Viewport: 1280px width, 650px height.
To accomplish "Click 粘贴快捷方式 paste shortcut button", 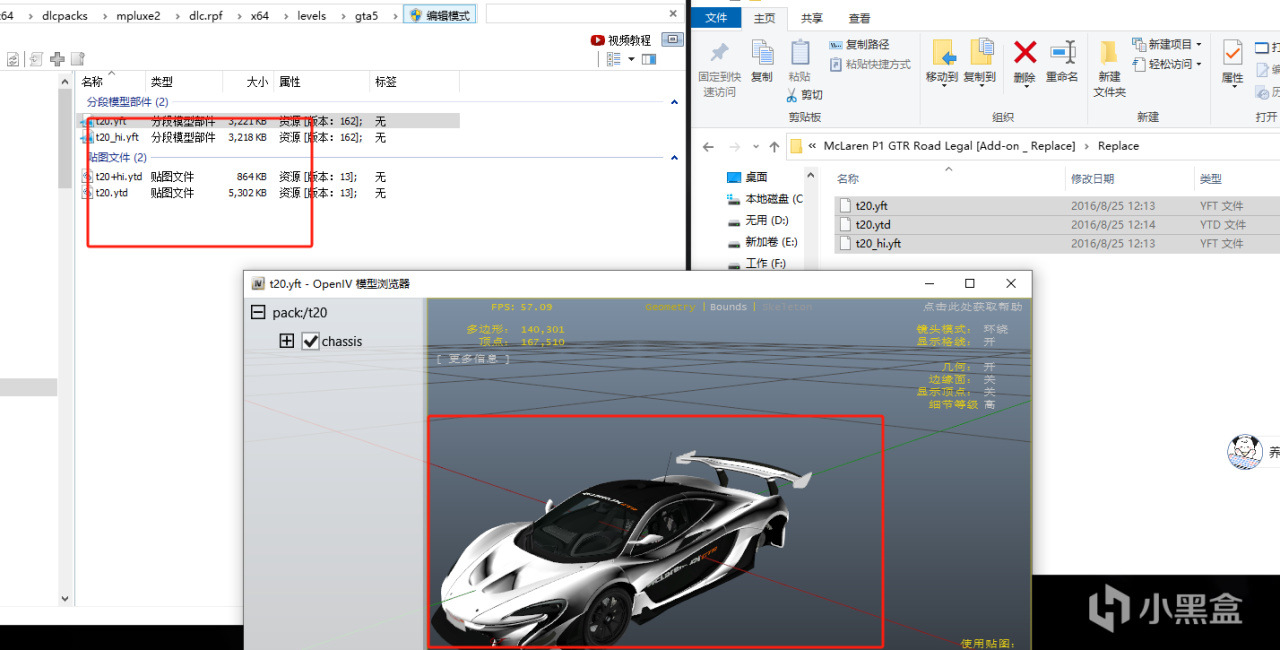I will click(x=870, y=64).
